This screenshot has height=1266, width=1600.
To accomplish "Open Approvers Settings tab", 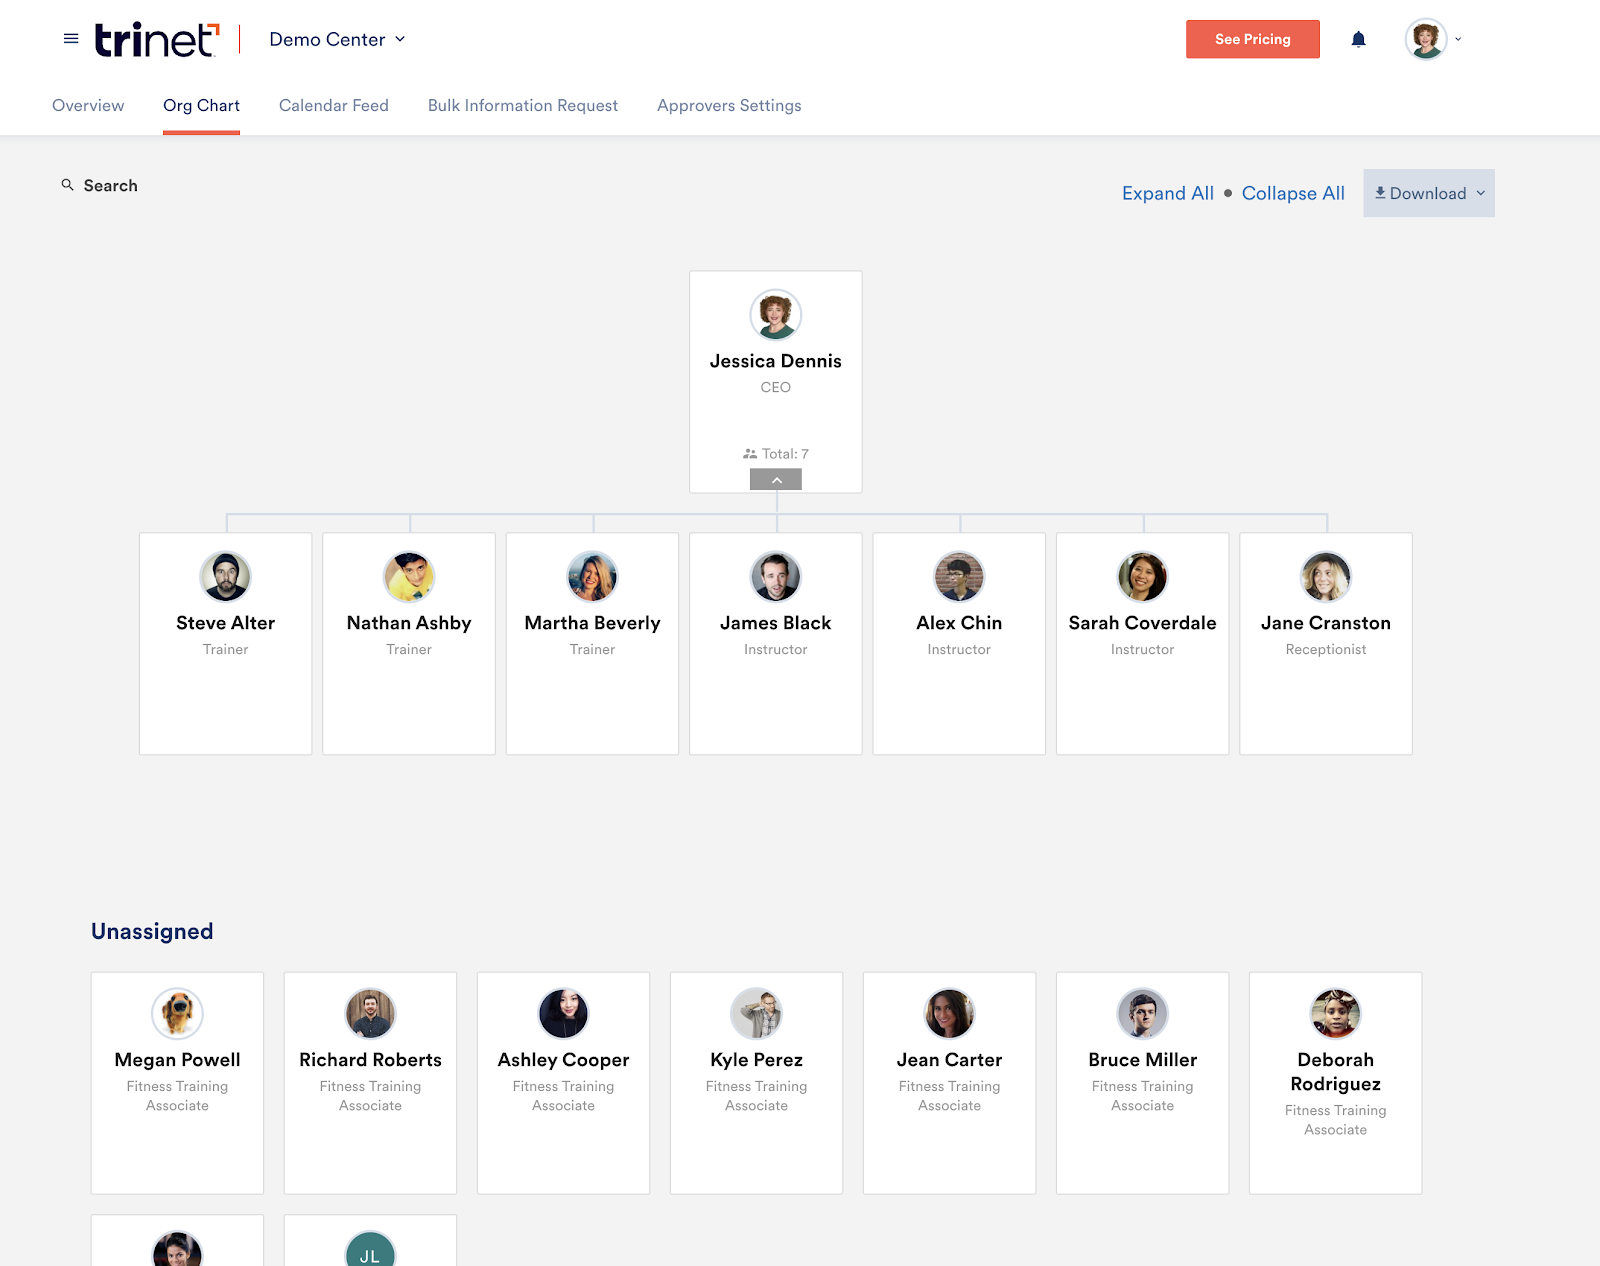I will pos(729,105).
